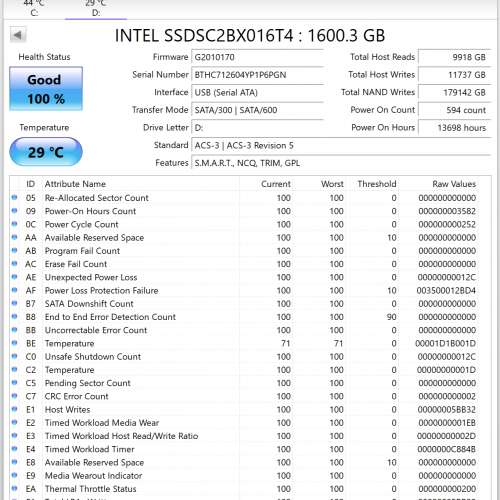Click the status dot for Timed Workload Timer
Image resolution: width=500 pixels, height=500 pixels.
pos(14,449)
